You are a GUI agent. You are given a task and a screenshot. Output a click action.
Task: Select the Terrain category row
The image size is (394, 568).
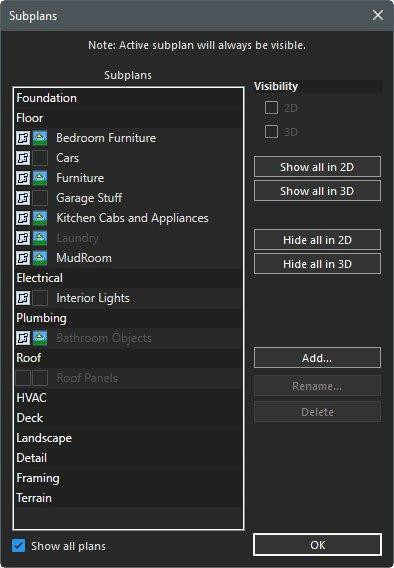[129, 498]
